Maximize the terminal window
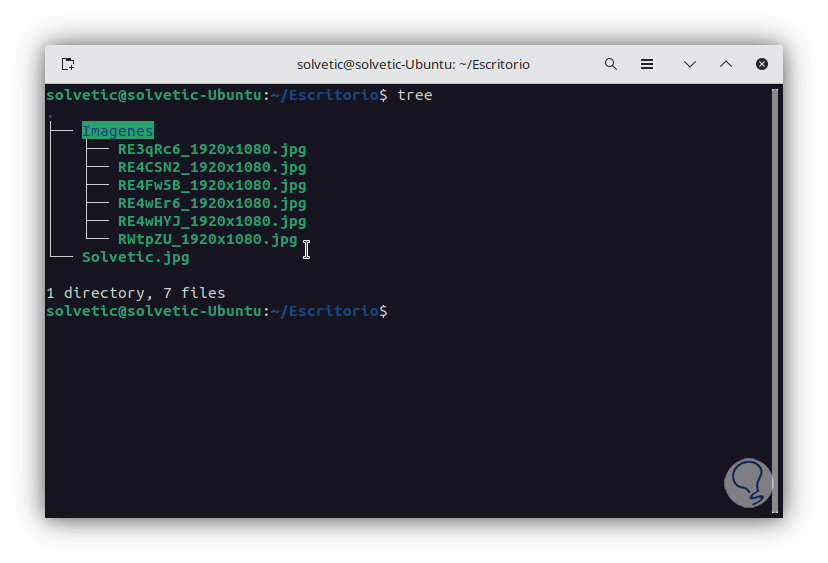Image resolution: width=828 pixels, height=563 pixels. pyautogui.click(x=726, y=64)
